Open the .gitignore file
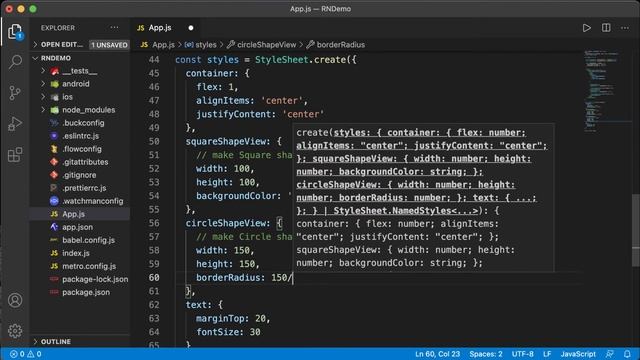Screen dimensions: 640x360 click(79, 175)
